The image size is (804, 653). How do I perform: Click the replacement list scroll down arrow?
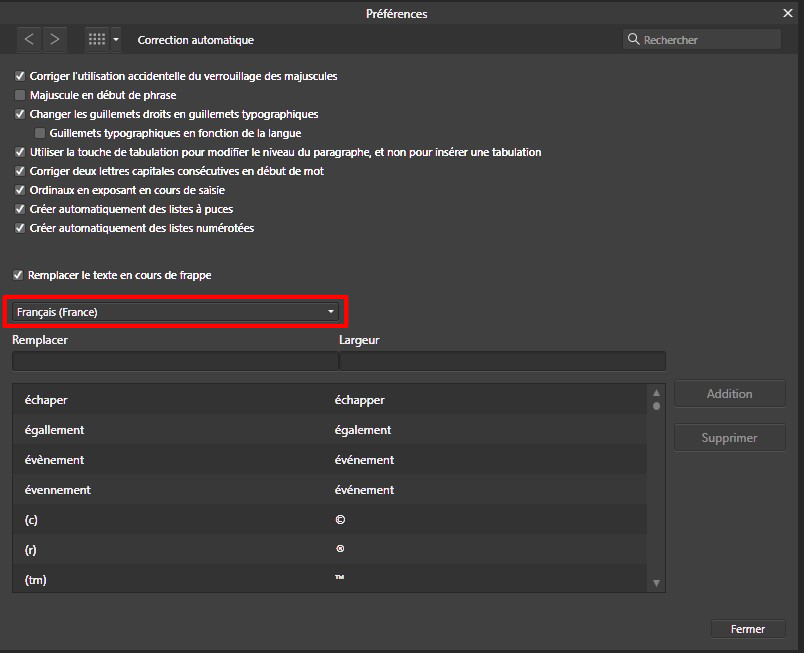(x=656, y=583)
